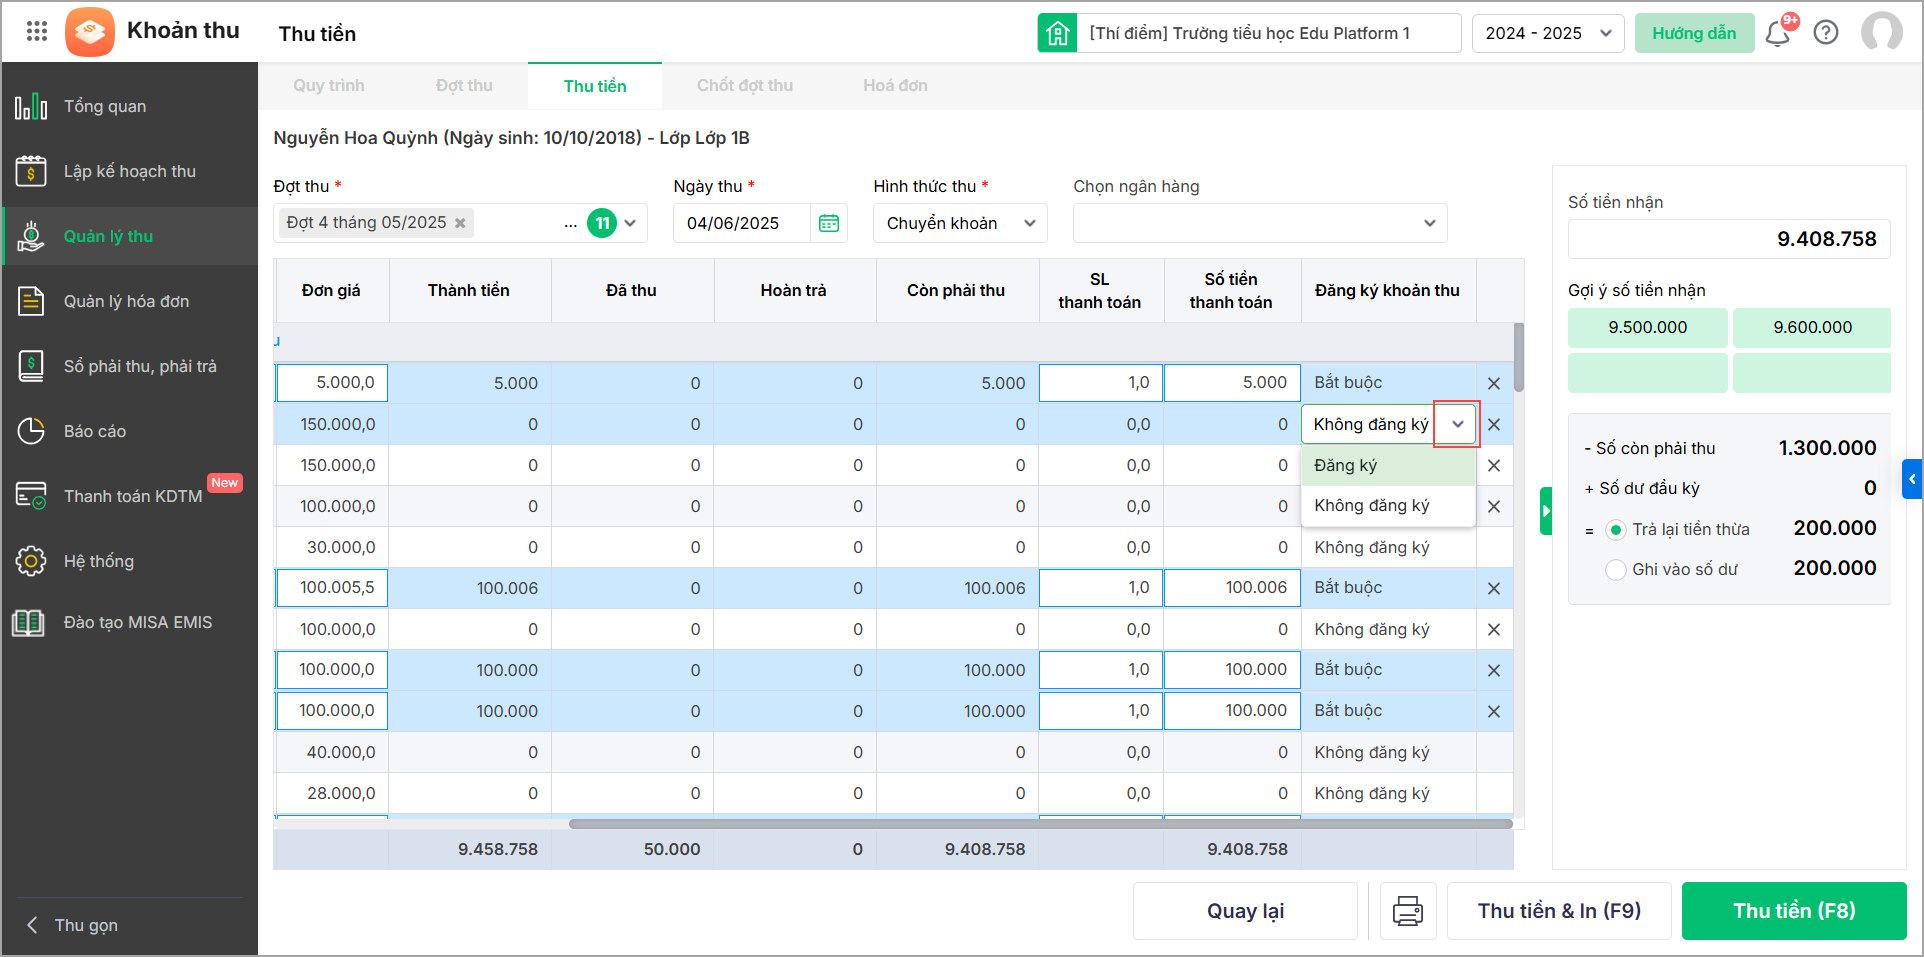Click the Thu tiền (F8) button
The image size is (1924, 957).
click(x=1793, y=911)
